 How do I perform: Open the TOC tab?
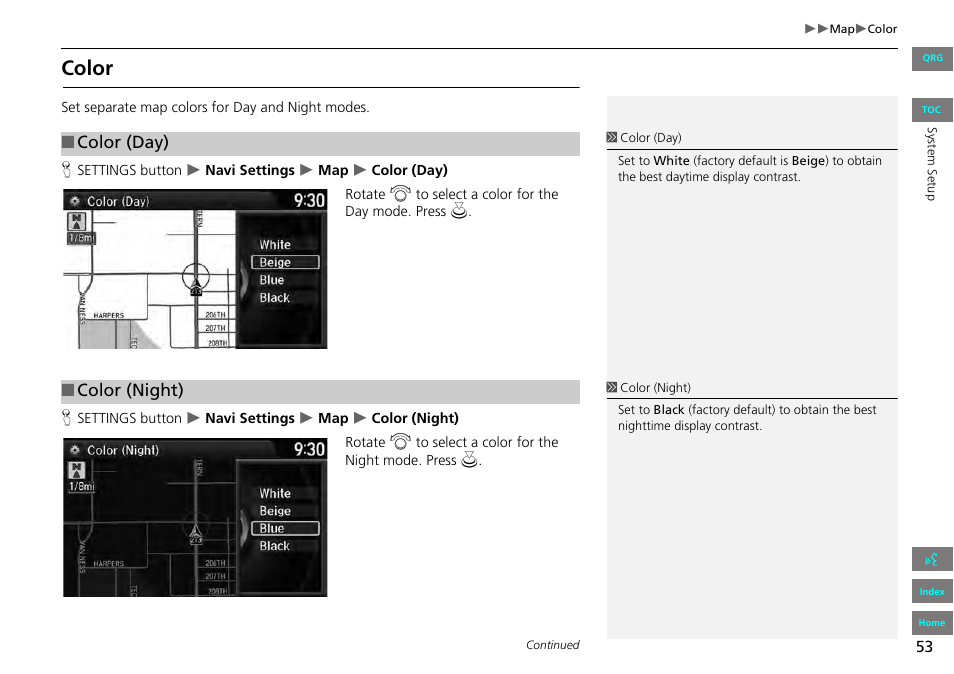(932, 109)
